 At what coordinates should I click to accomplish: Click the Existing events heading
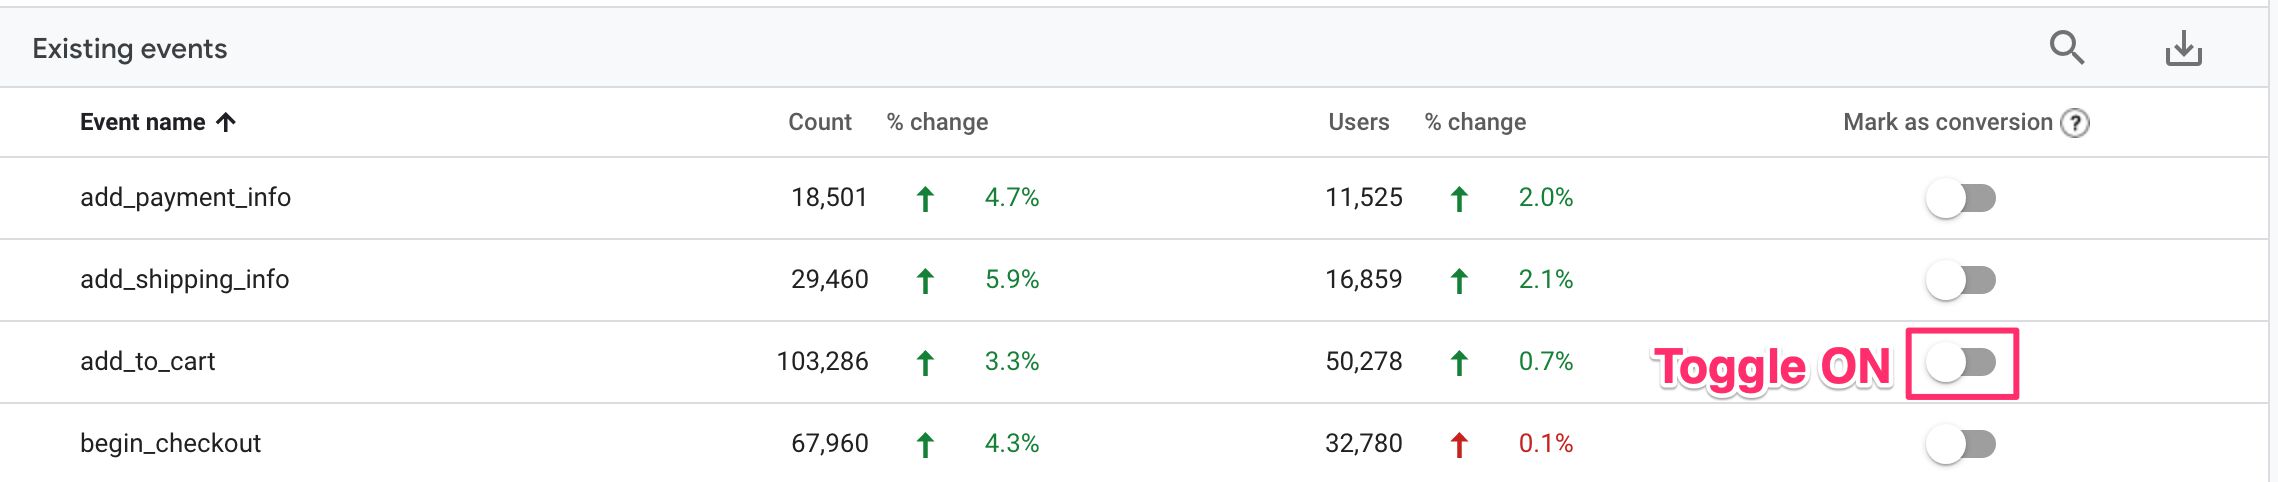[130, 48]
